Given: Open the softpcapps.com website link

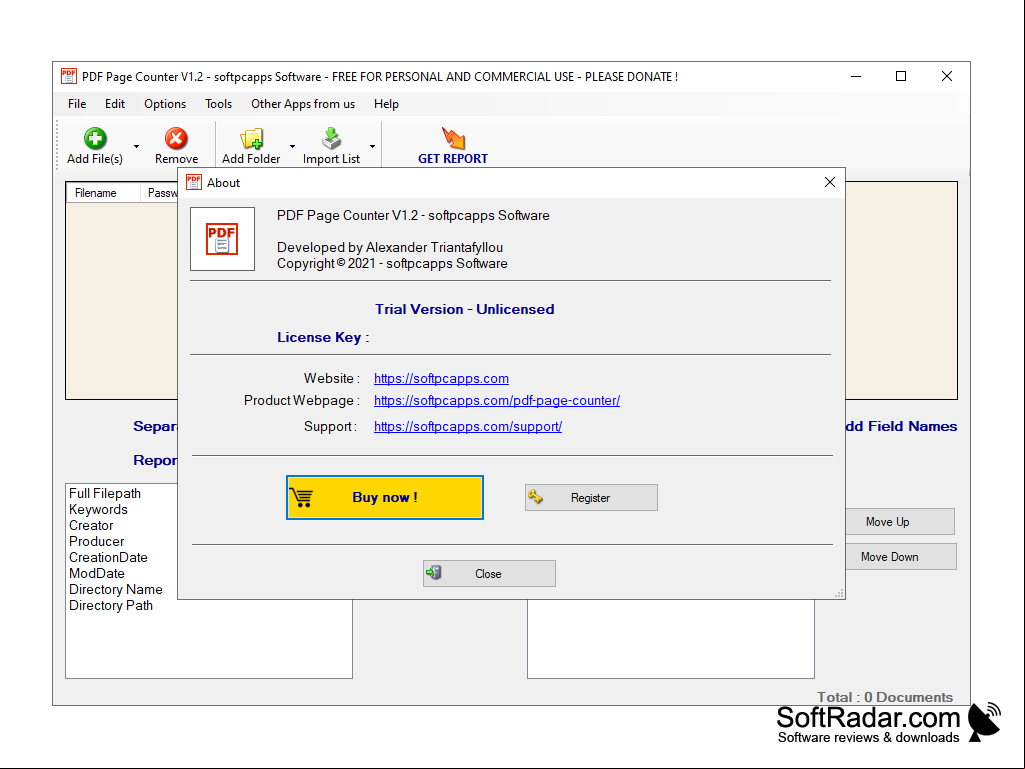Looking at the screenshot, I should [441, 379].
